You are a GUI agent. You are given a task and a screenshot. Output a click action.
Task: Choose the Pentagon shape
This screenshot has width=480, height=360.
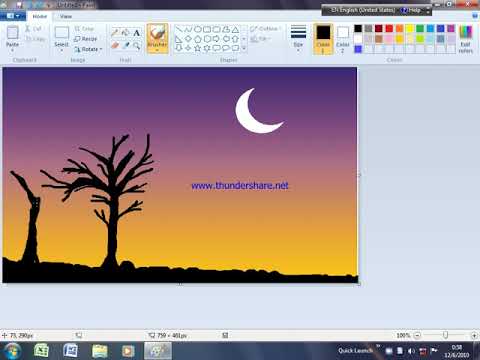[198, 39]
